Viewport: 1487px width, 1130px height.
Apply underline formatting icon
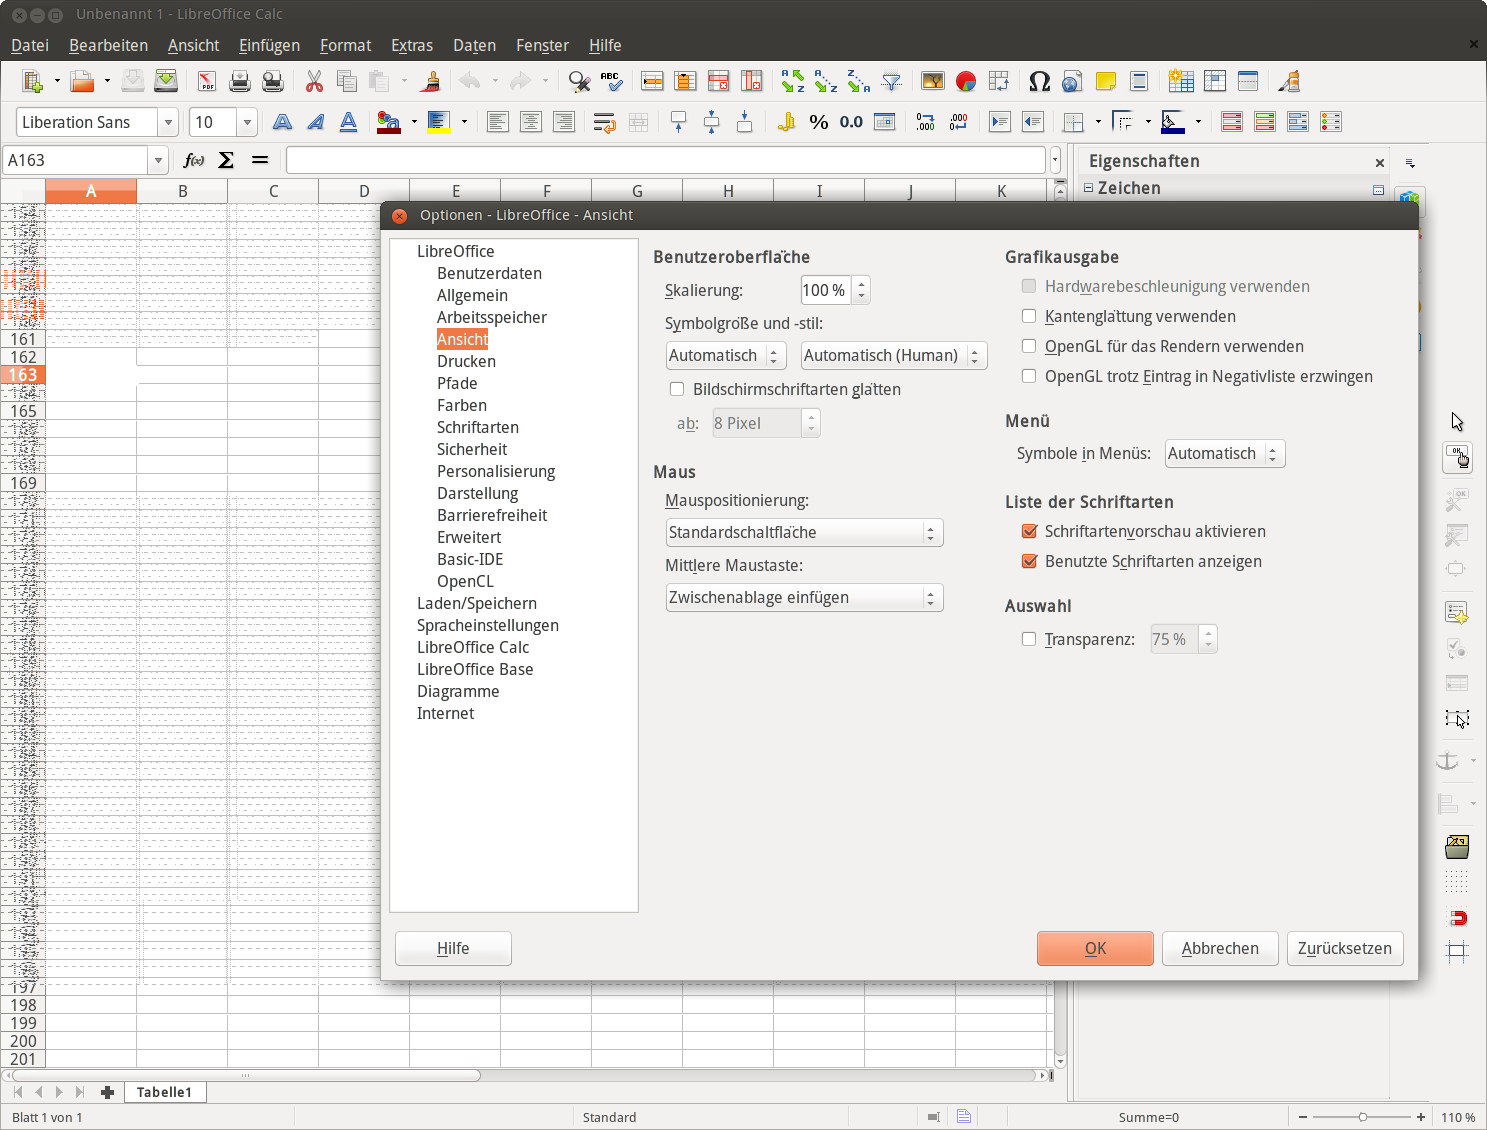pyautogui.click(x=349, y=122)
